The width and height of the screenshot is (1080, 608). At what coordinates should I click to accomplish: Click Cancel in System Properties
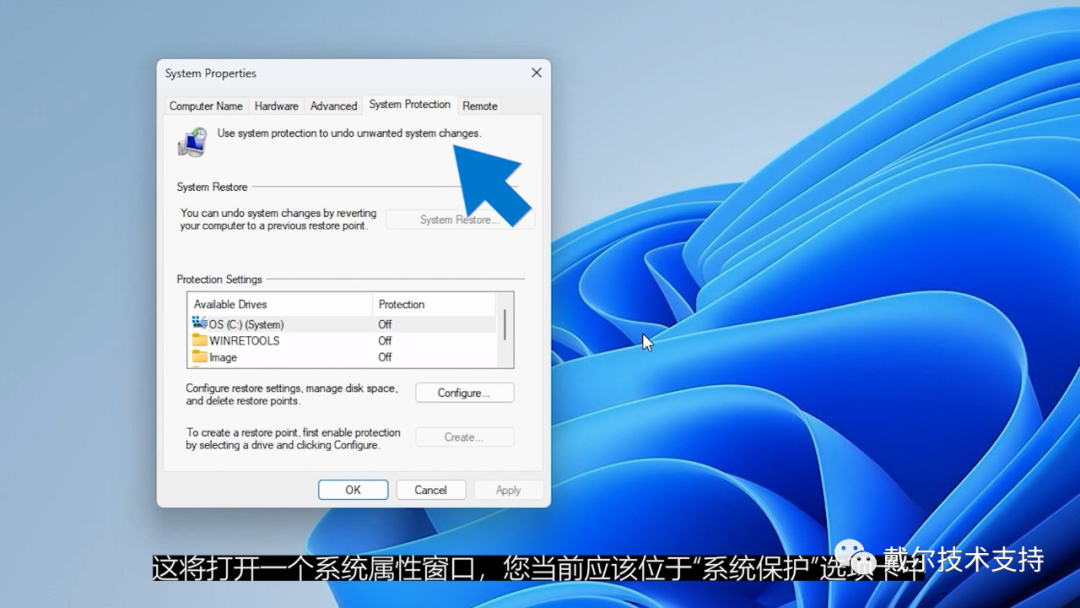(x=430, y=490)
